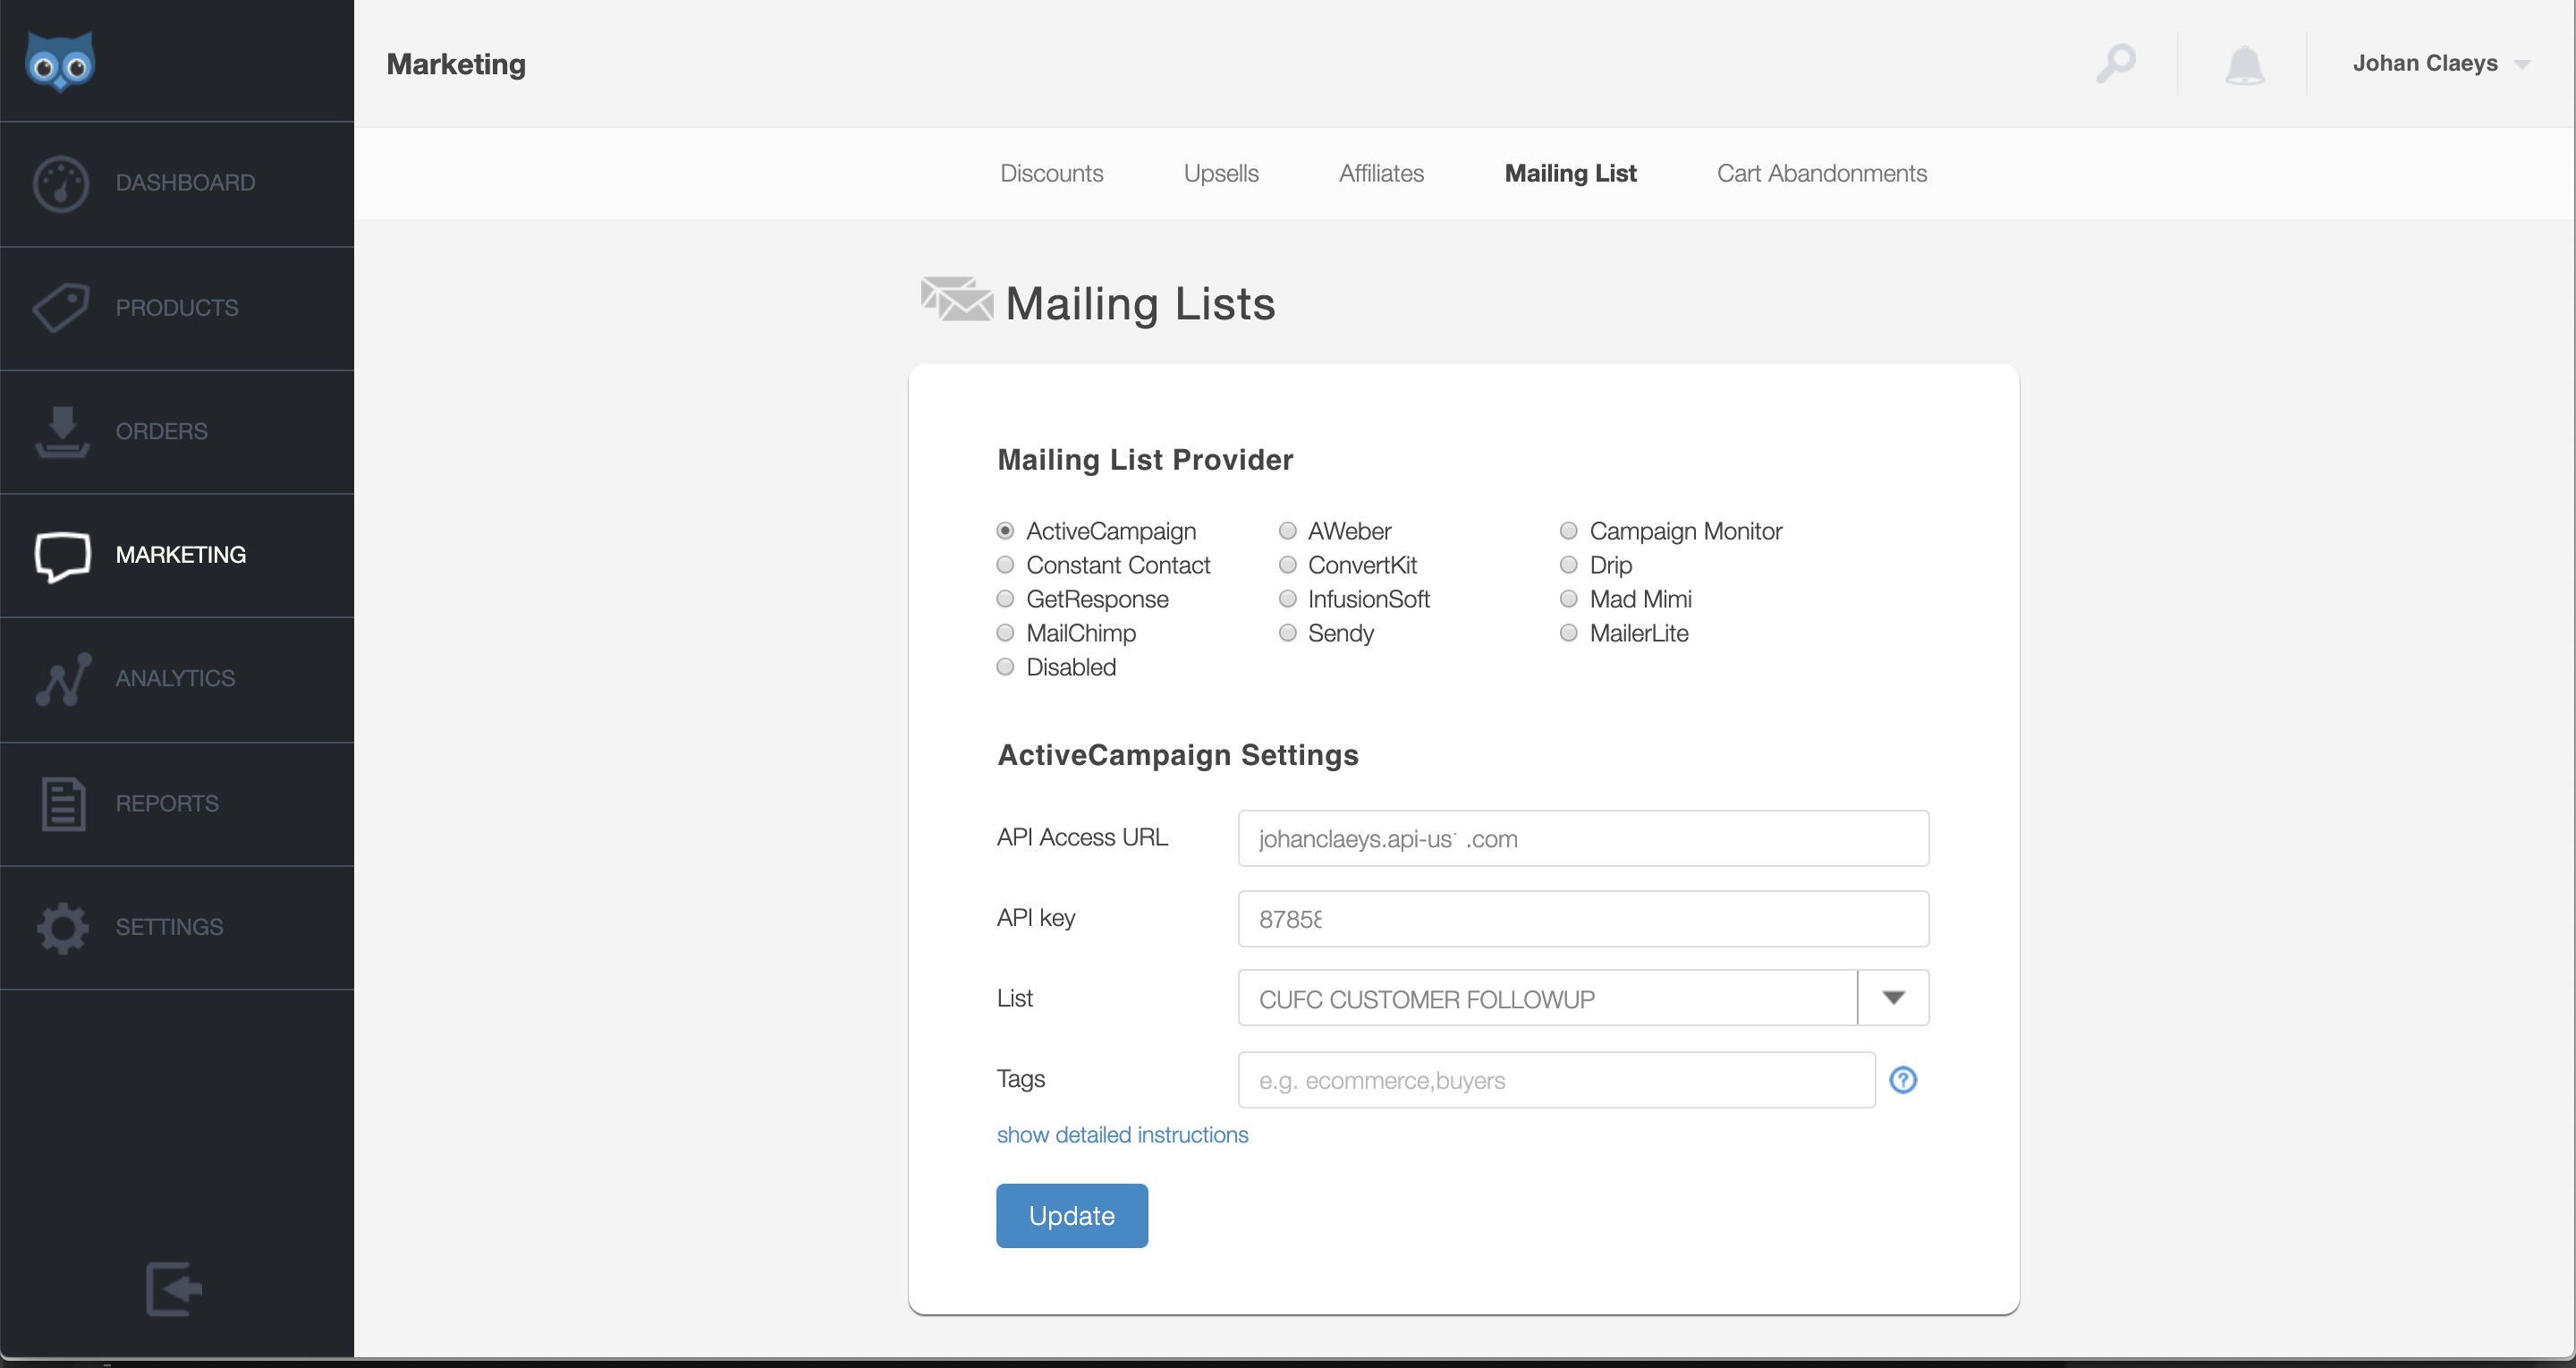Select the Disabled radio button
This screenshot has width=2576, height=1368.
tap(1007, 667)
